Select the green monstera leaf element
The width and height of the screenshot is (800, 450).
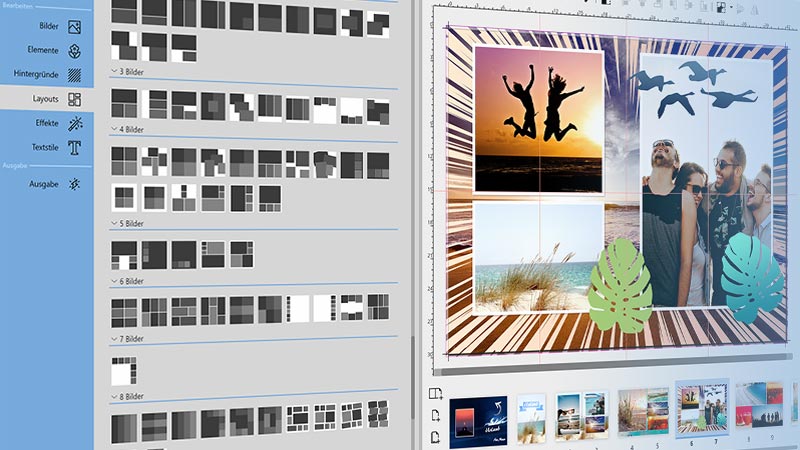click(x=620, y=285)
